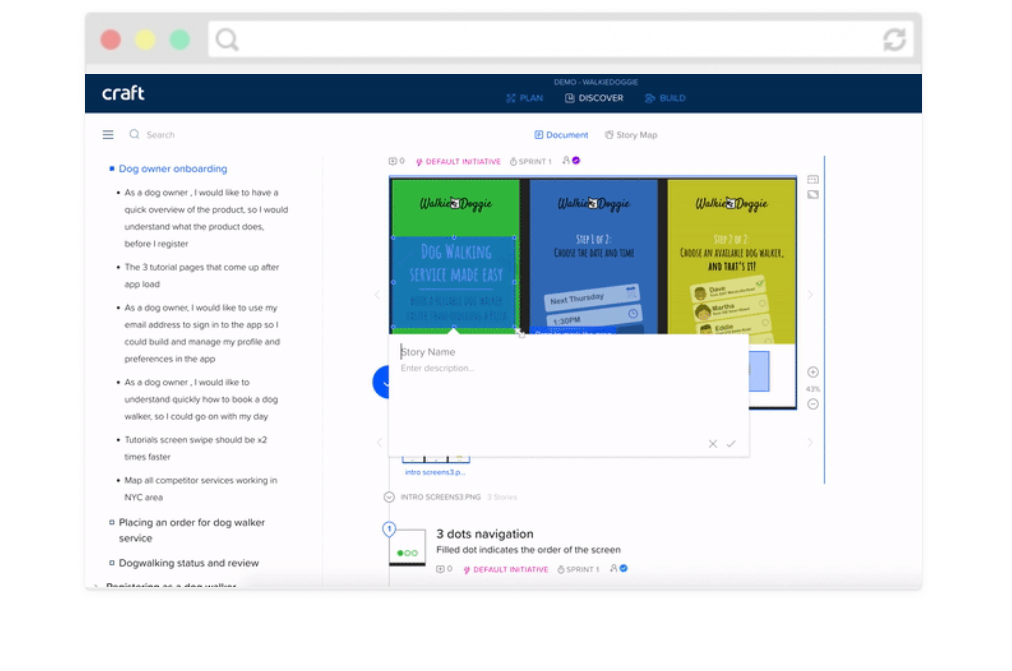The height and width of the screenshot is (671, 1012).
Task: Click comment count icon above the image
Action: tap(396, 161)
